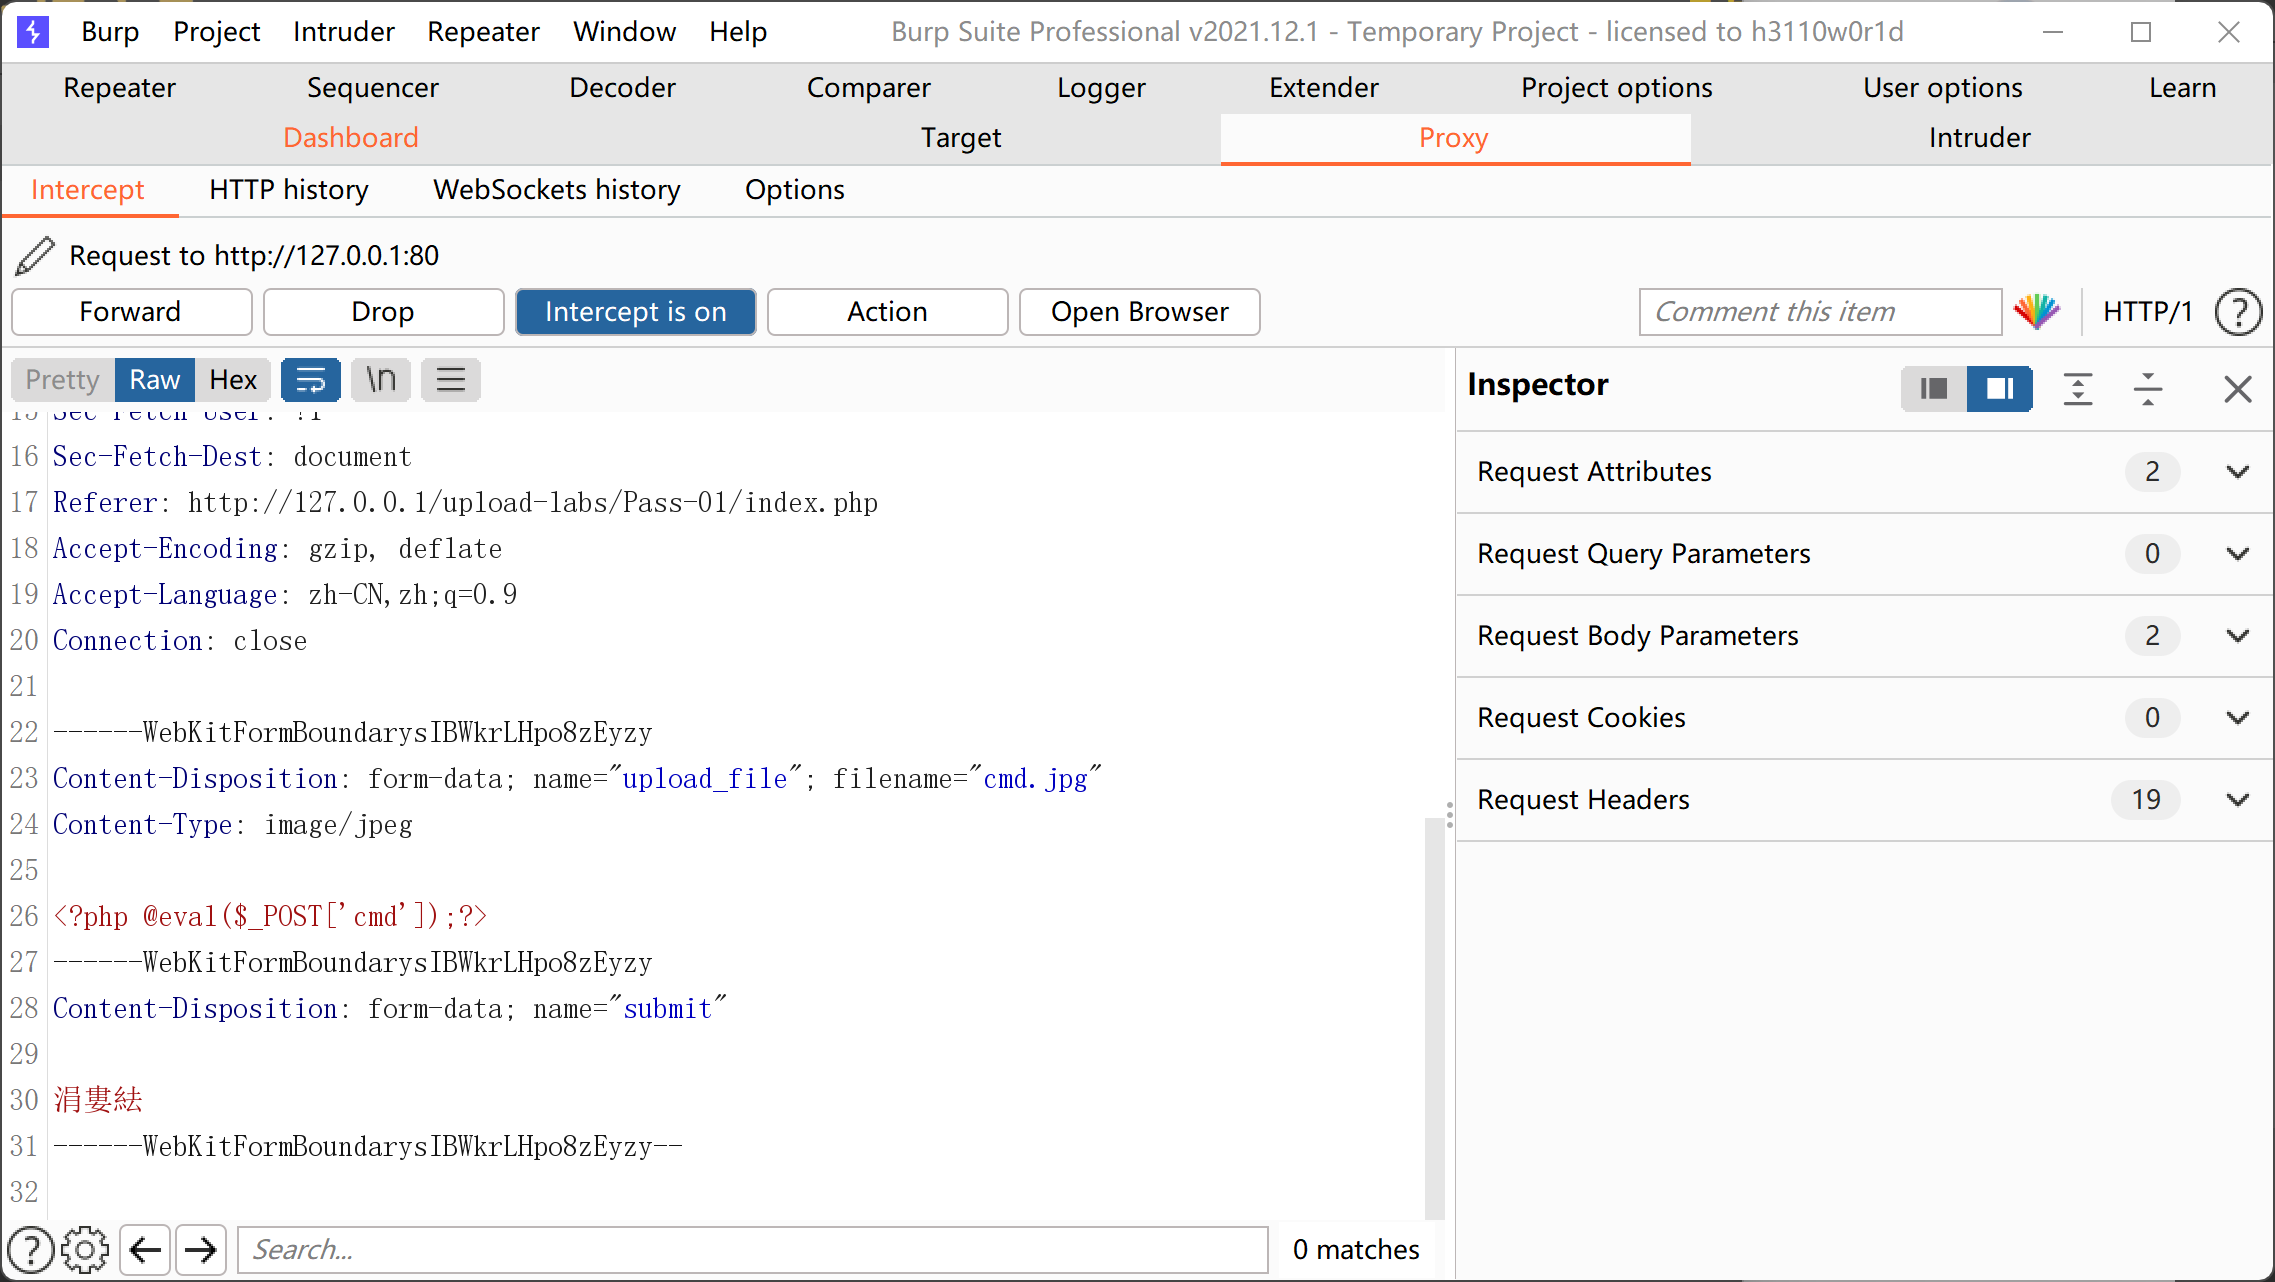Screen dimensions: 2275x1282
Task: Click the Search field below the editor
Action: (753, 1250)
